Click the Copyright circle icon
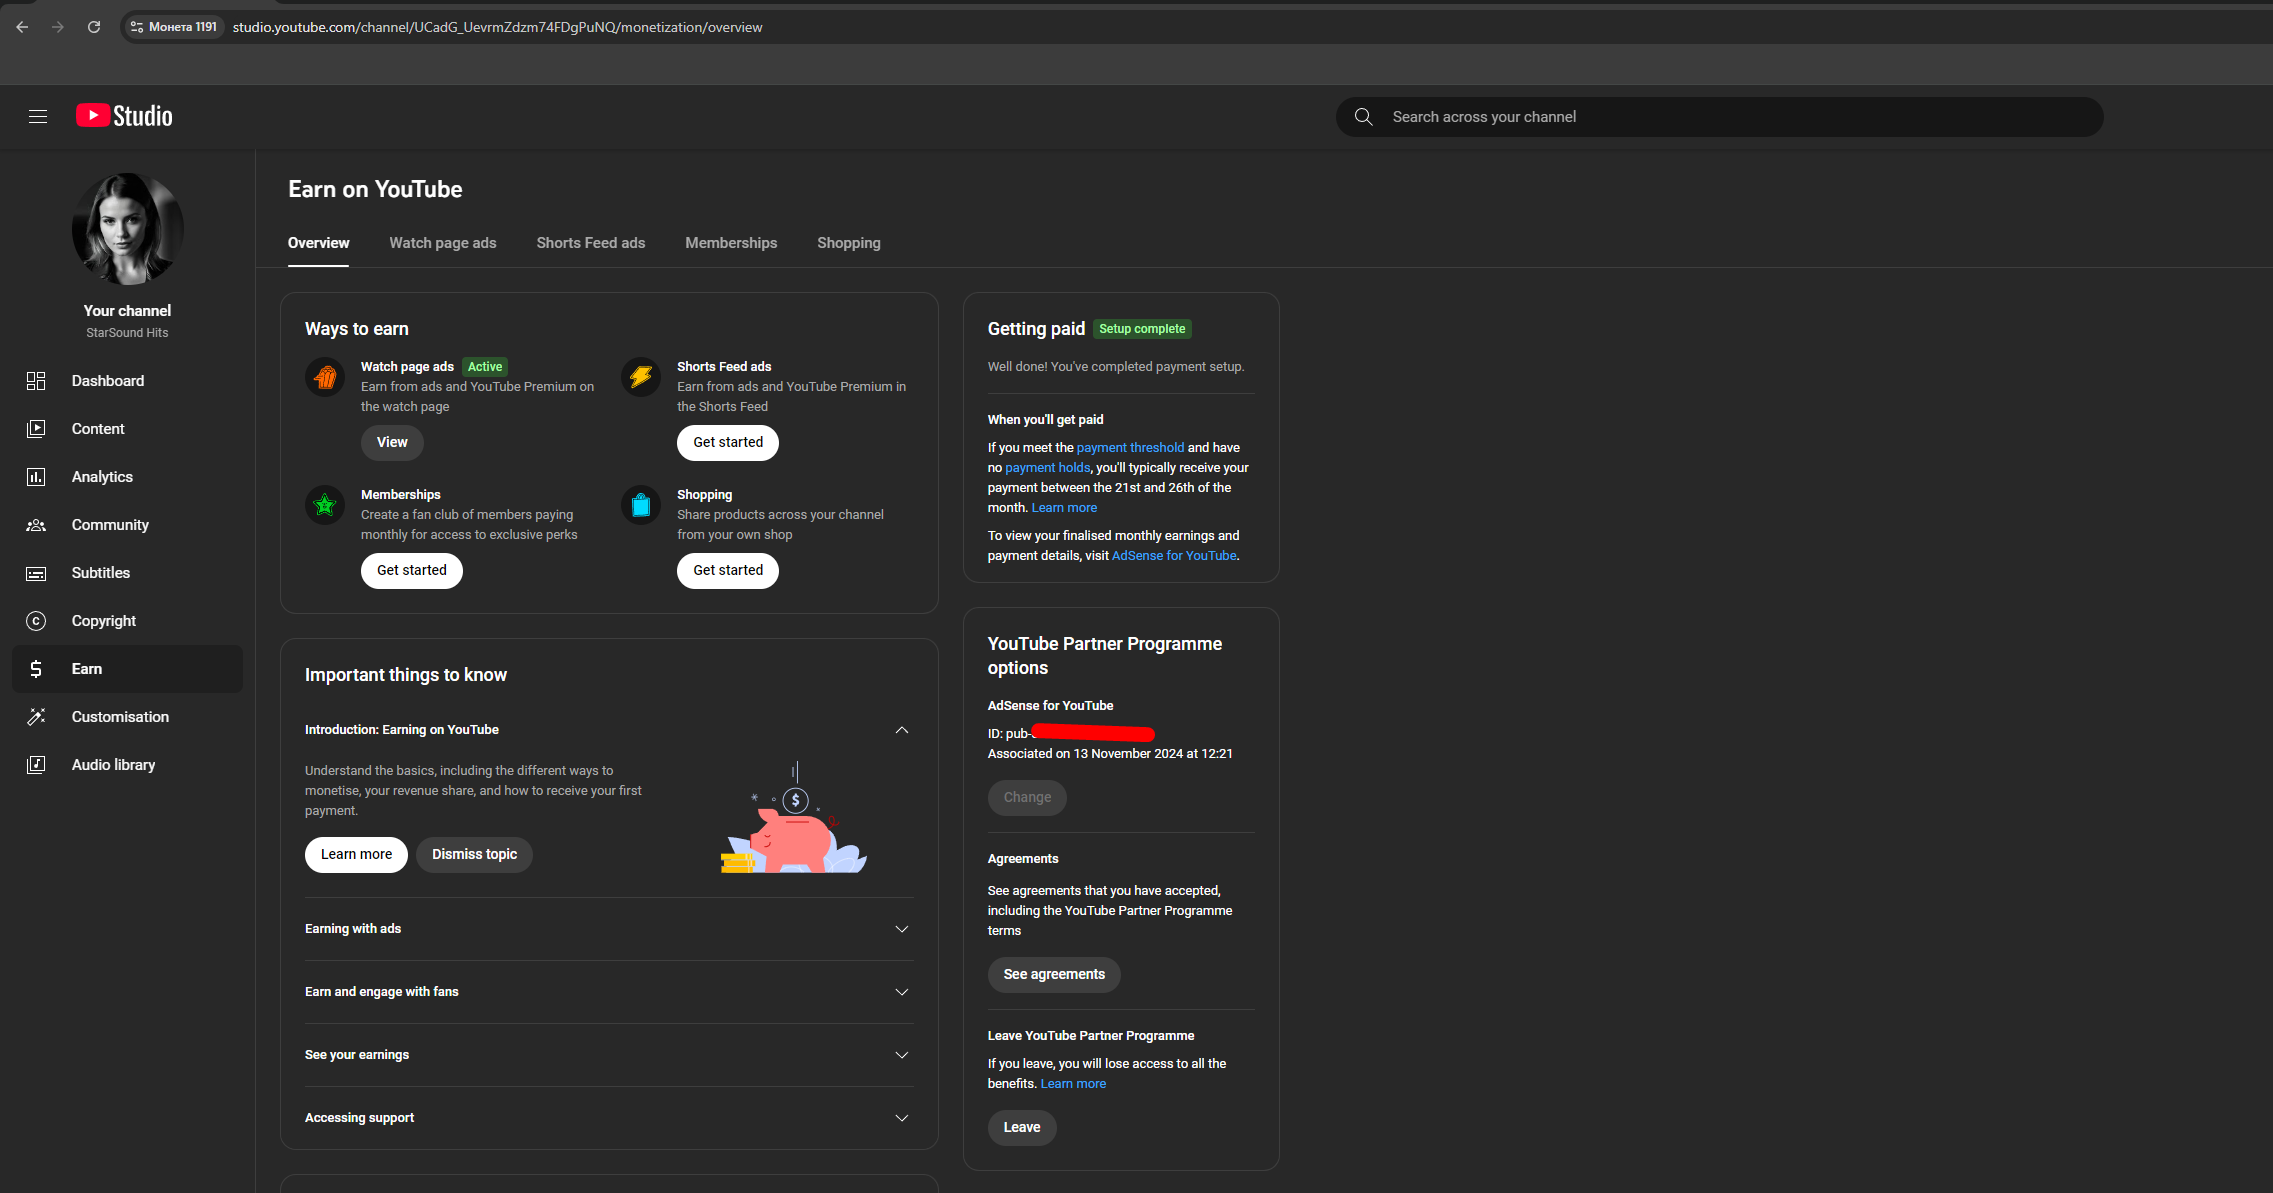Viewport: 2273px width, 1193px height. click(36, 621)
